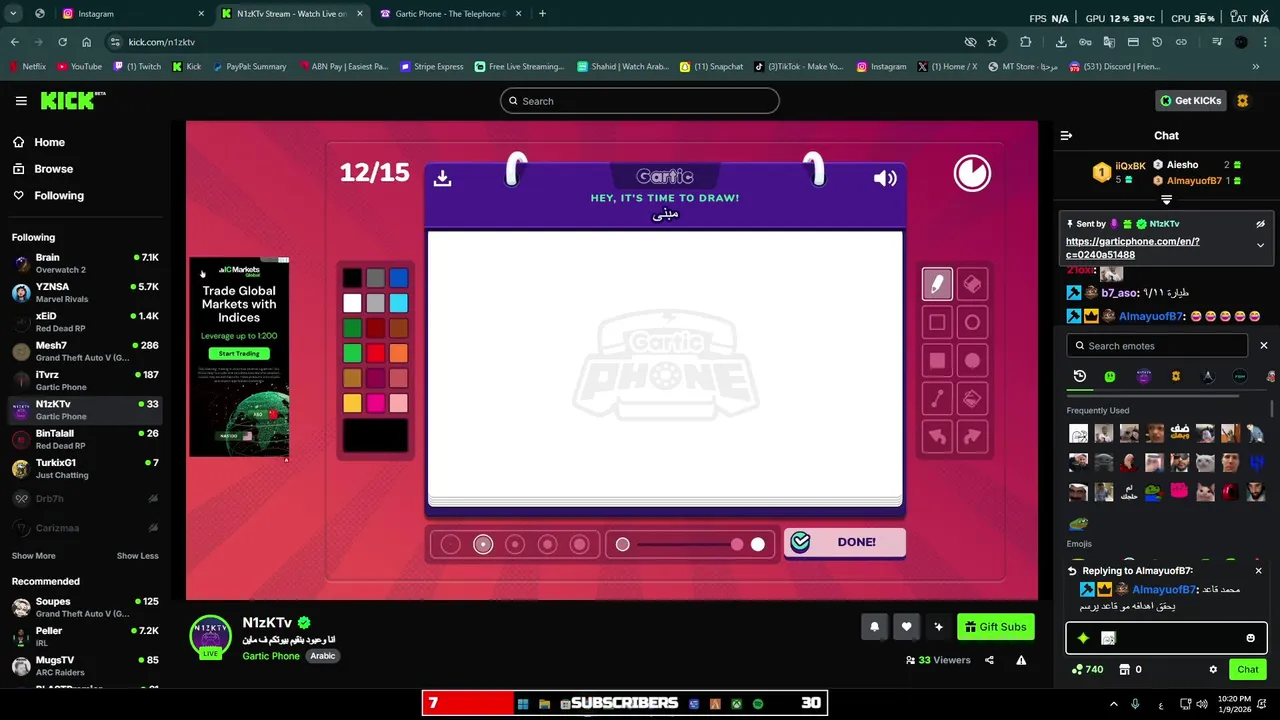The image size is (1280, 720).
Task: Open the Kick hamburger menu
Action: 21,101
